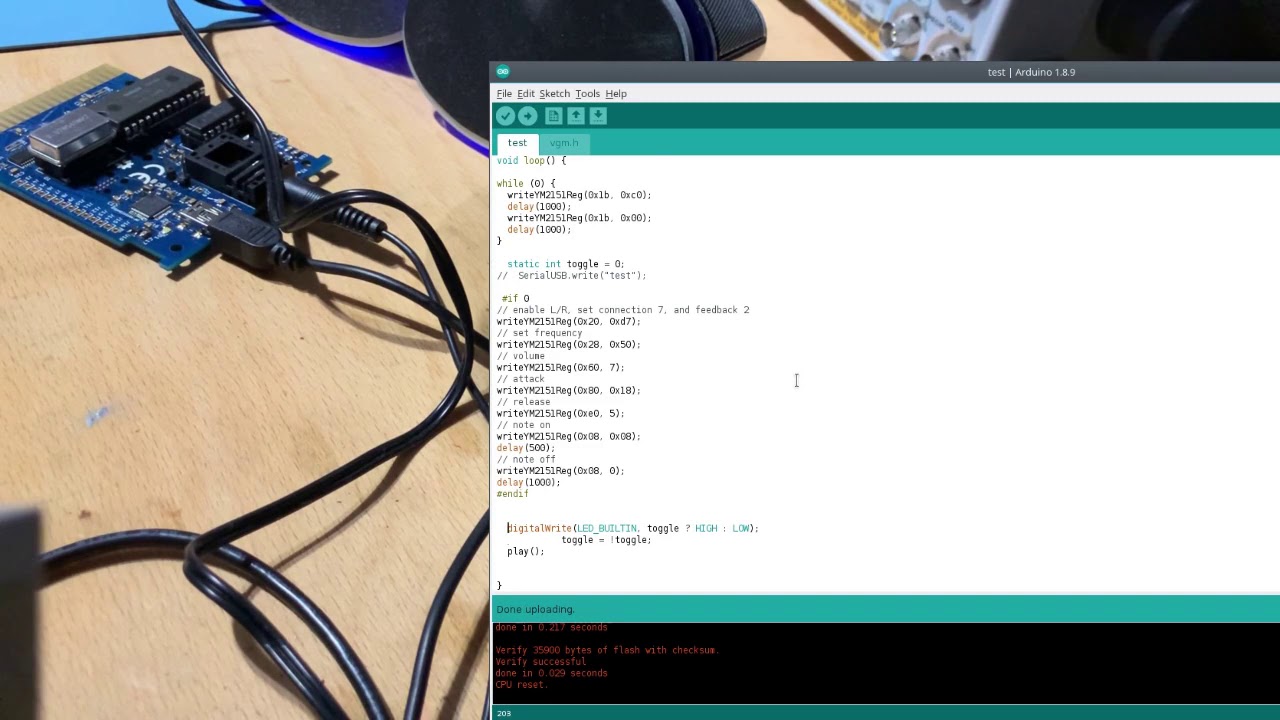Click the 'Done uploading.' status message
Screen dimensions: 1280x720
pyautogui.click(x=535, y=609)
